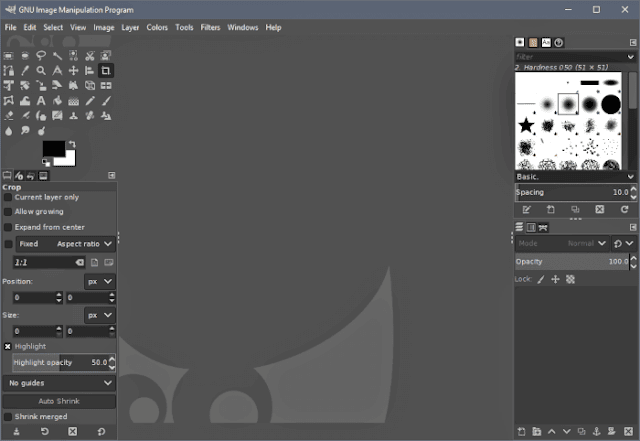Image resolution: width=640 pixels, height=441 pixels.
Task: Uncheck the Highlight checkbox
Action: 8,346
